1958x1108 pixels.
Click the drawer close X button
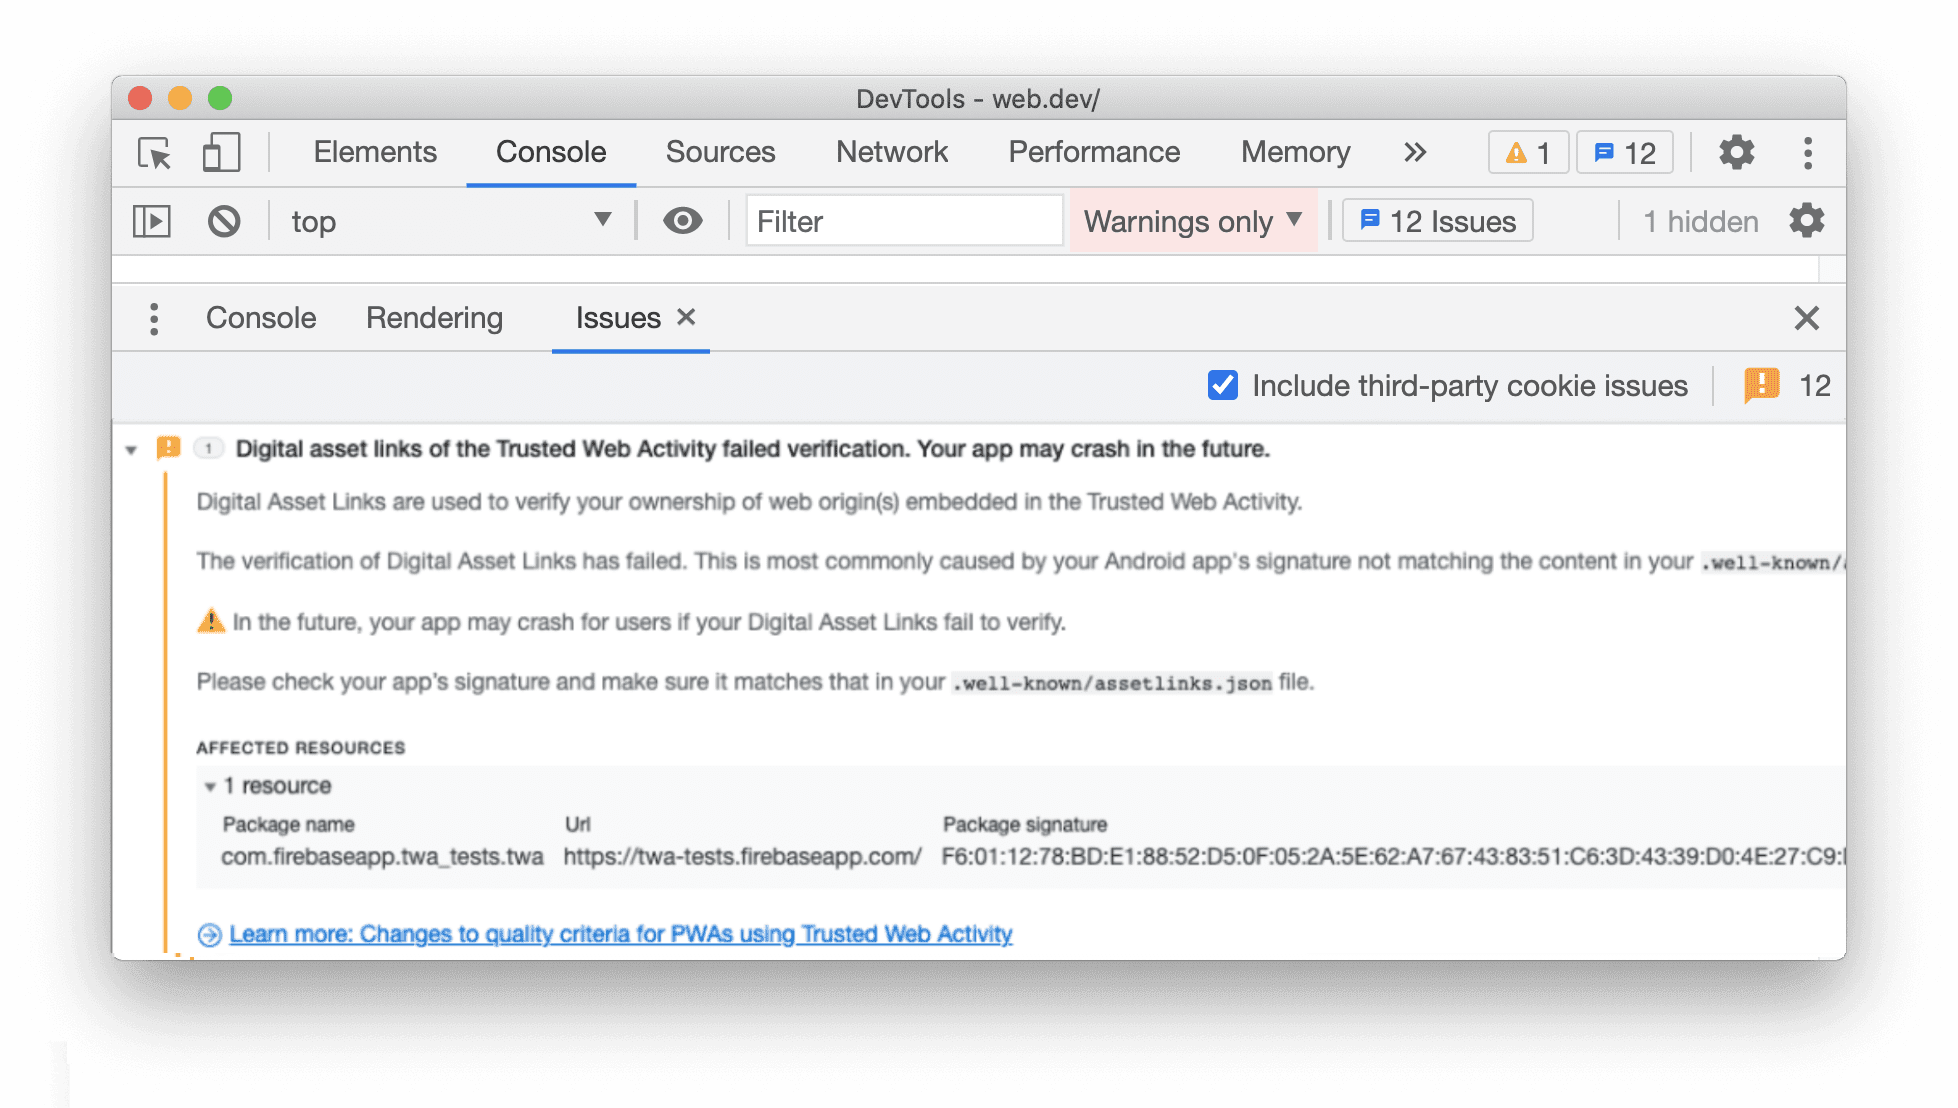pyautogui.click(x=1807, y=317)
